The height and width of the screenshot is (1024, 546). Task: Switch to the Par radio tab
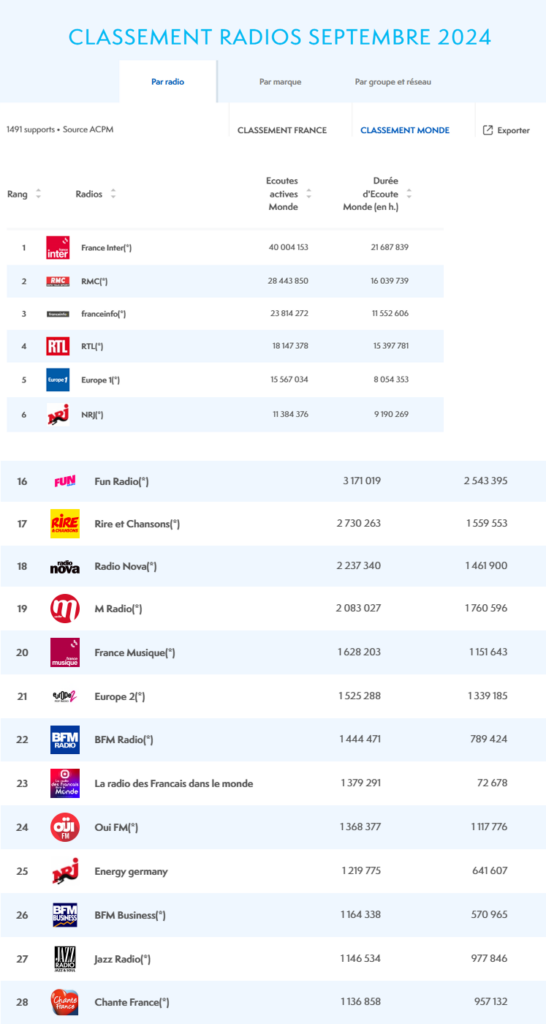[x=168, y=82]
